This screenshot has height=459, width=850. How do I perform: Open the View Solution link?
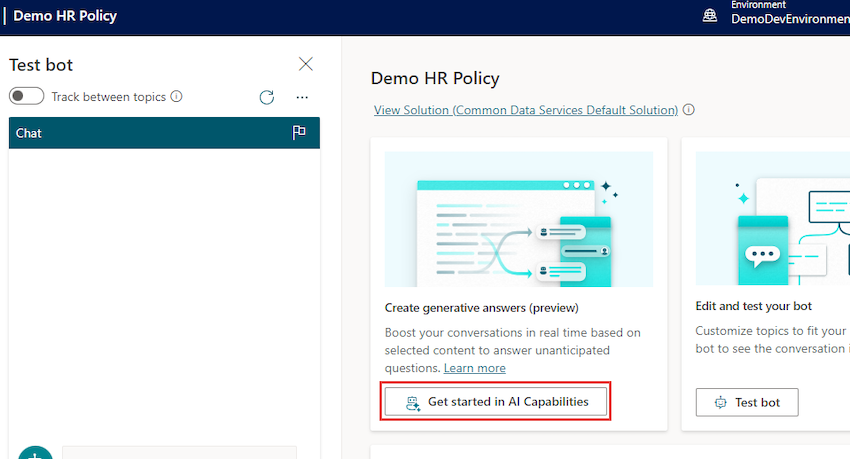pos(526,110)
